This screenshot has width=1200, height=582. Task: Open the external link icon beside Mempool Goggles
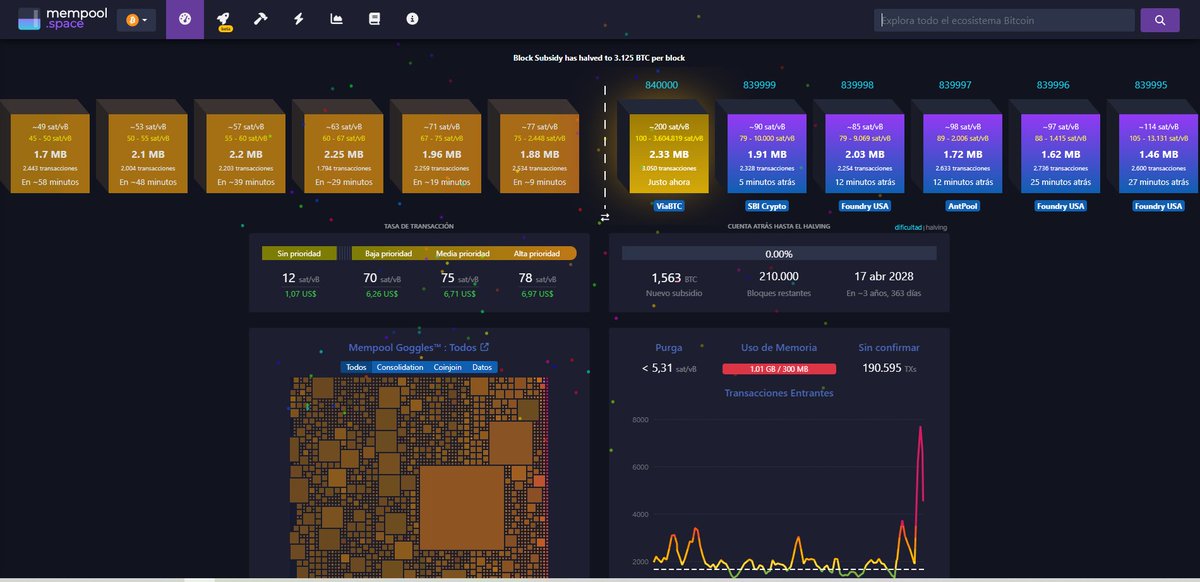pos(485,348)
